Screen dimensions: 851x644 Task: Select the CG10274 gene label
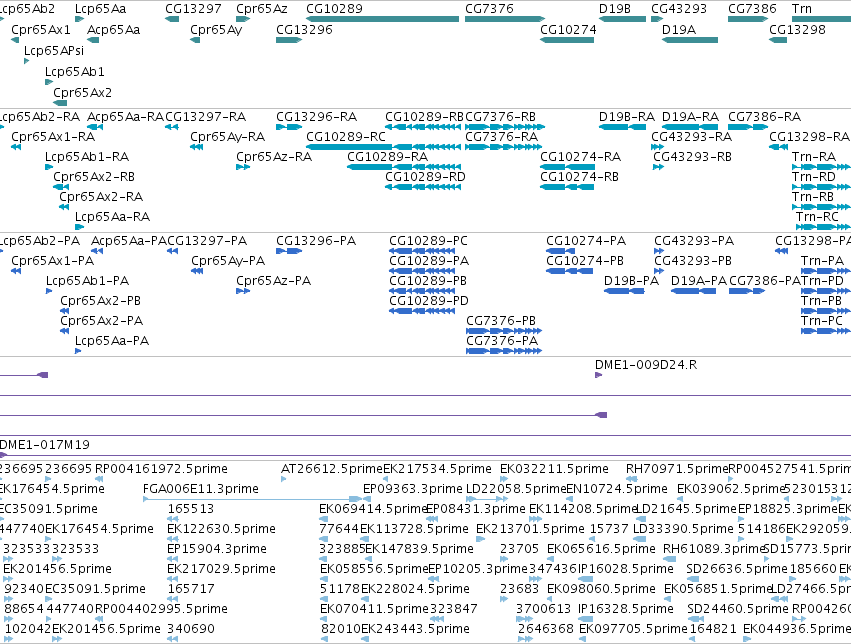[568, 30]
